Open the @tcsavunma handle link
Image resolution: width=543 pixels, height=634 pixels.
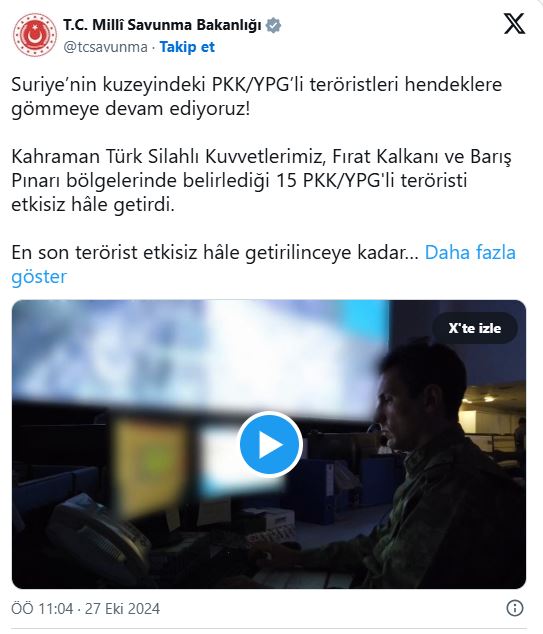click(106, 47)
